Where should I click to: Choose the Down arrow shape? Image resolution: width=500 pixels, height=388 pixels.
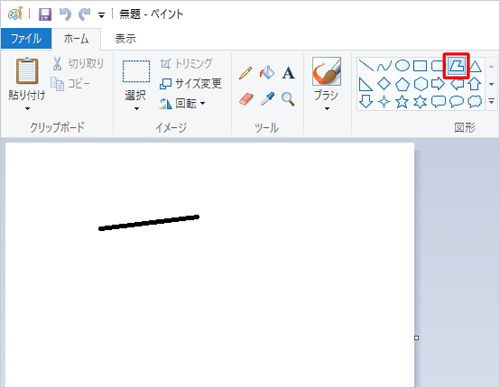[x=366, y=102]
